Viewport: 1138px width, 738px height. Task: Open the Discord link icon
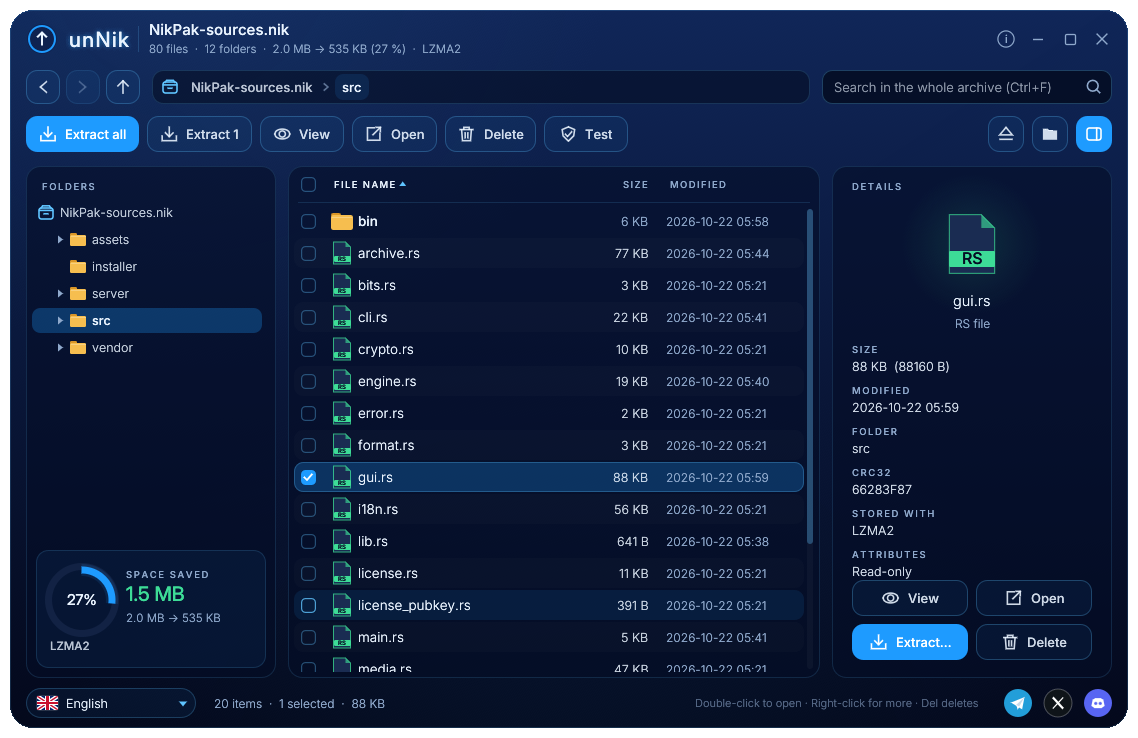pos(1097,703)
